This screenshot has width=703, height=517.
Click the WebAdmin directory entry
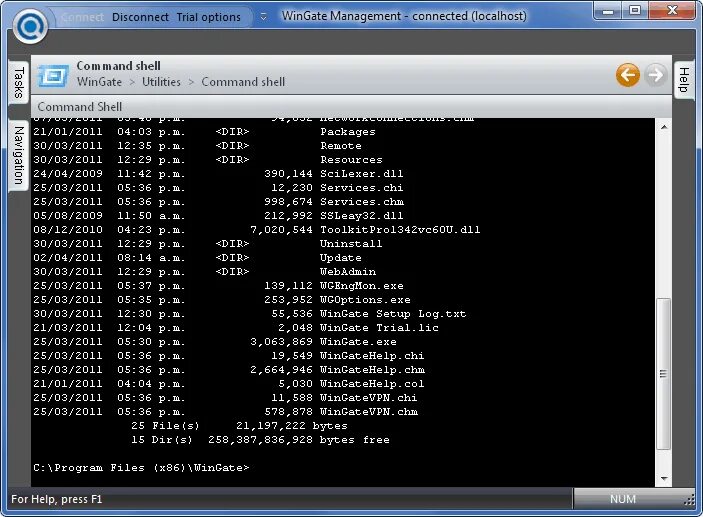[x=348, y=272]
